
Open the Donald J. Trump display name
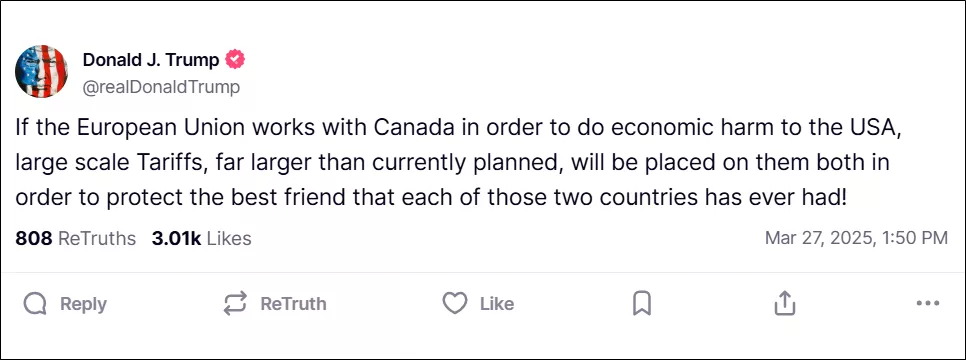click(x=151, y=60)
